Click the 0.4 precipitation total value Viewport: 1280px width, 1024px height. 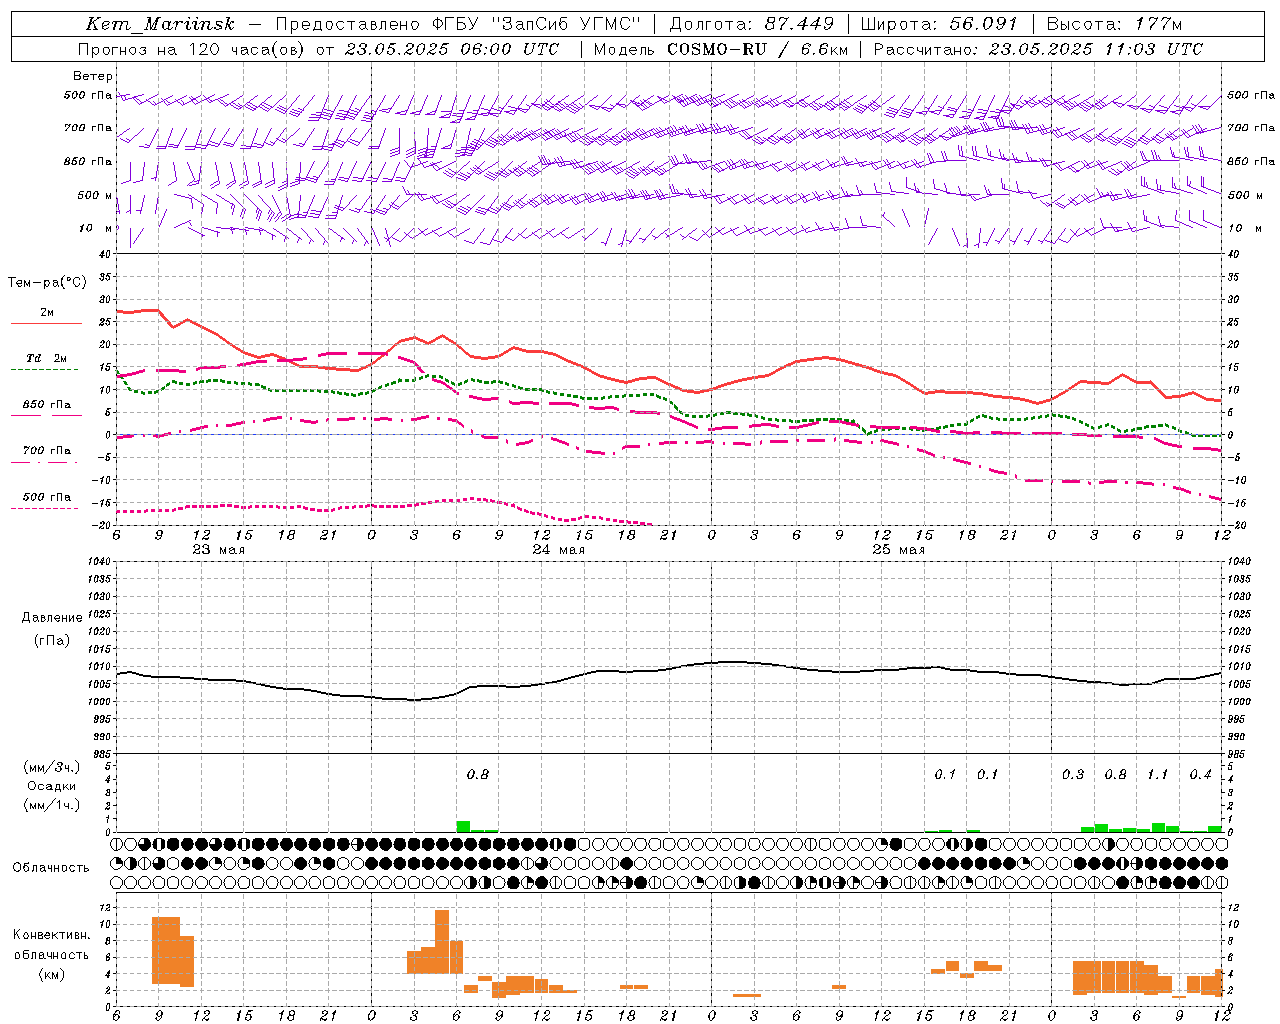1200,774
